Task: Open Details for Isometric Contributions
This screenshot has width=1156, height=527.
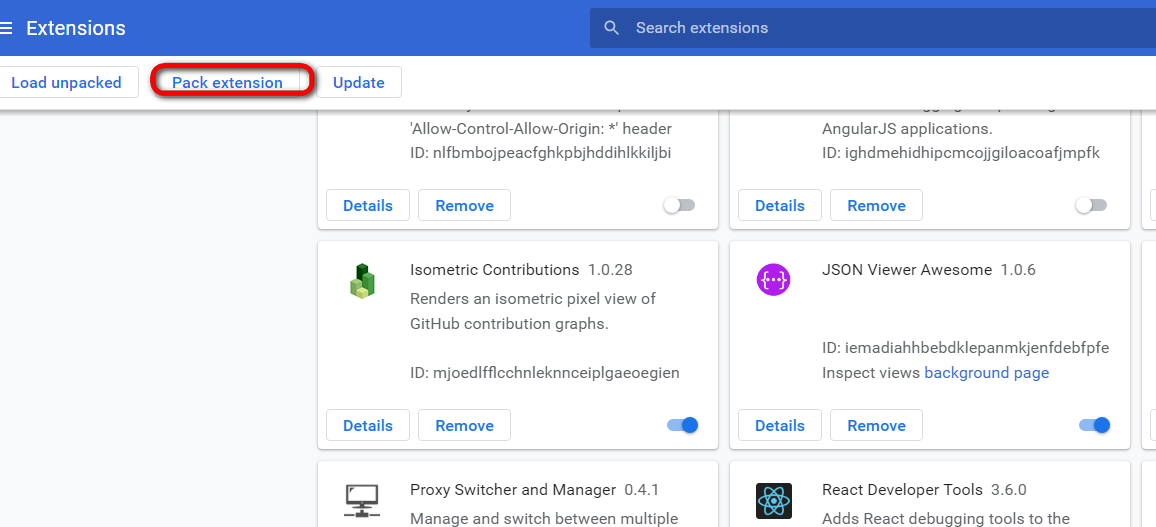Action: [x=368, y=425]
